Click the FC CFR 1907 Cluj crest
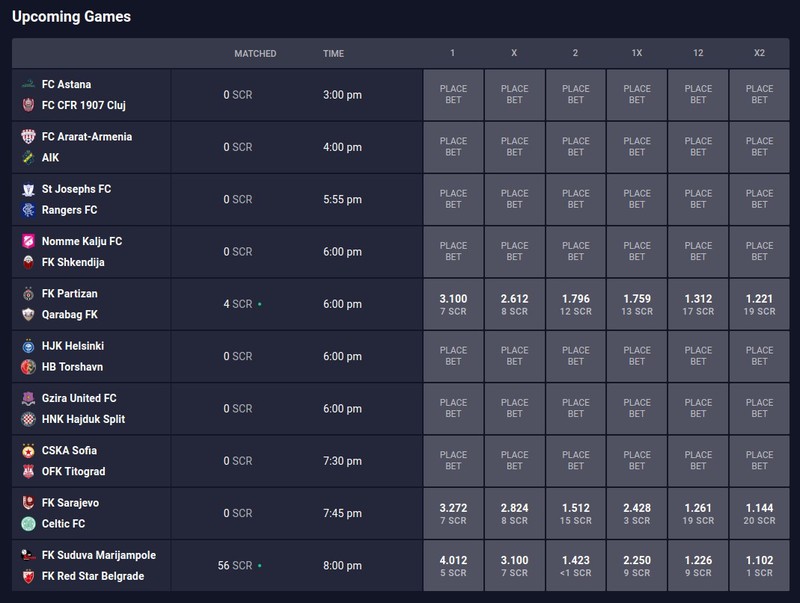Viewport: 800px width, 603px height. pos(29,105)
